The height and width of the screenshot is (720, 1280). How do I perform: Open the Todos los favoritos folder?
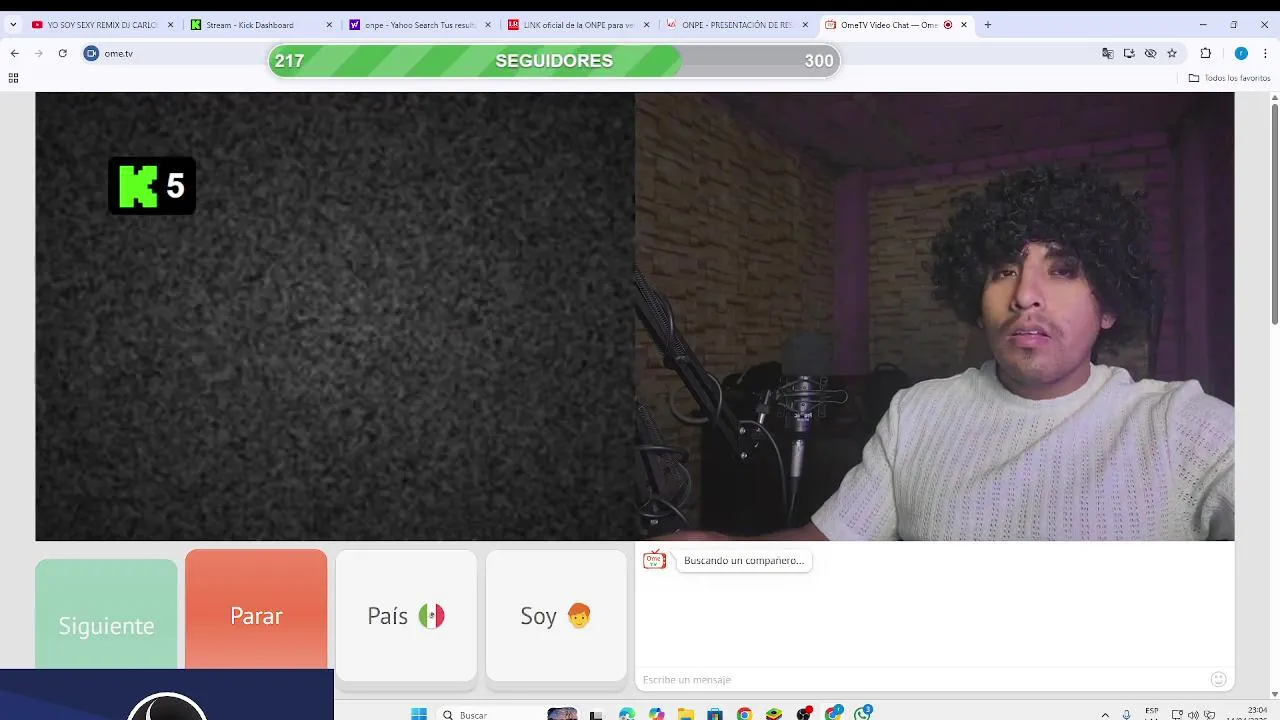(x=1229, y=78)
